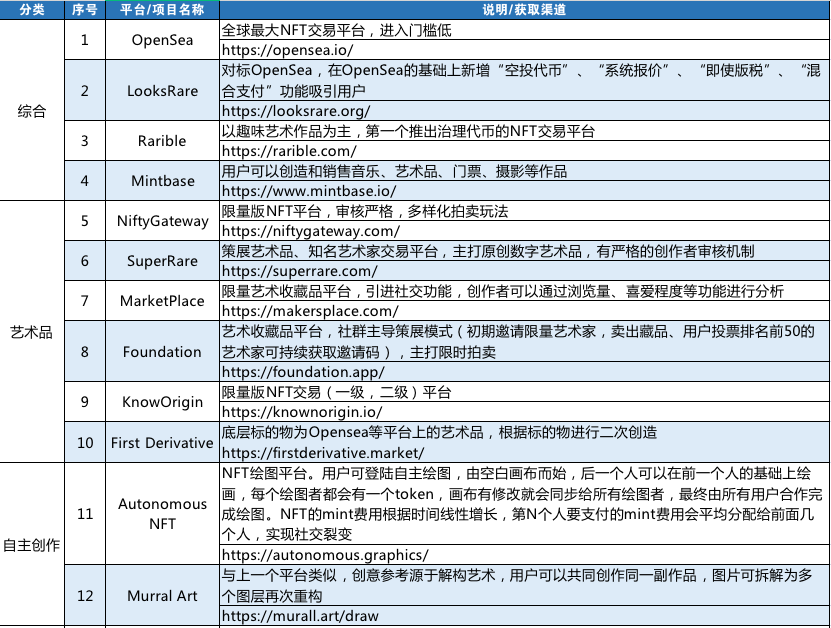Open the https://foundation.app/ URL

pyautogui.click(x=303, y=372)
